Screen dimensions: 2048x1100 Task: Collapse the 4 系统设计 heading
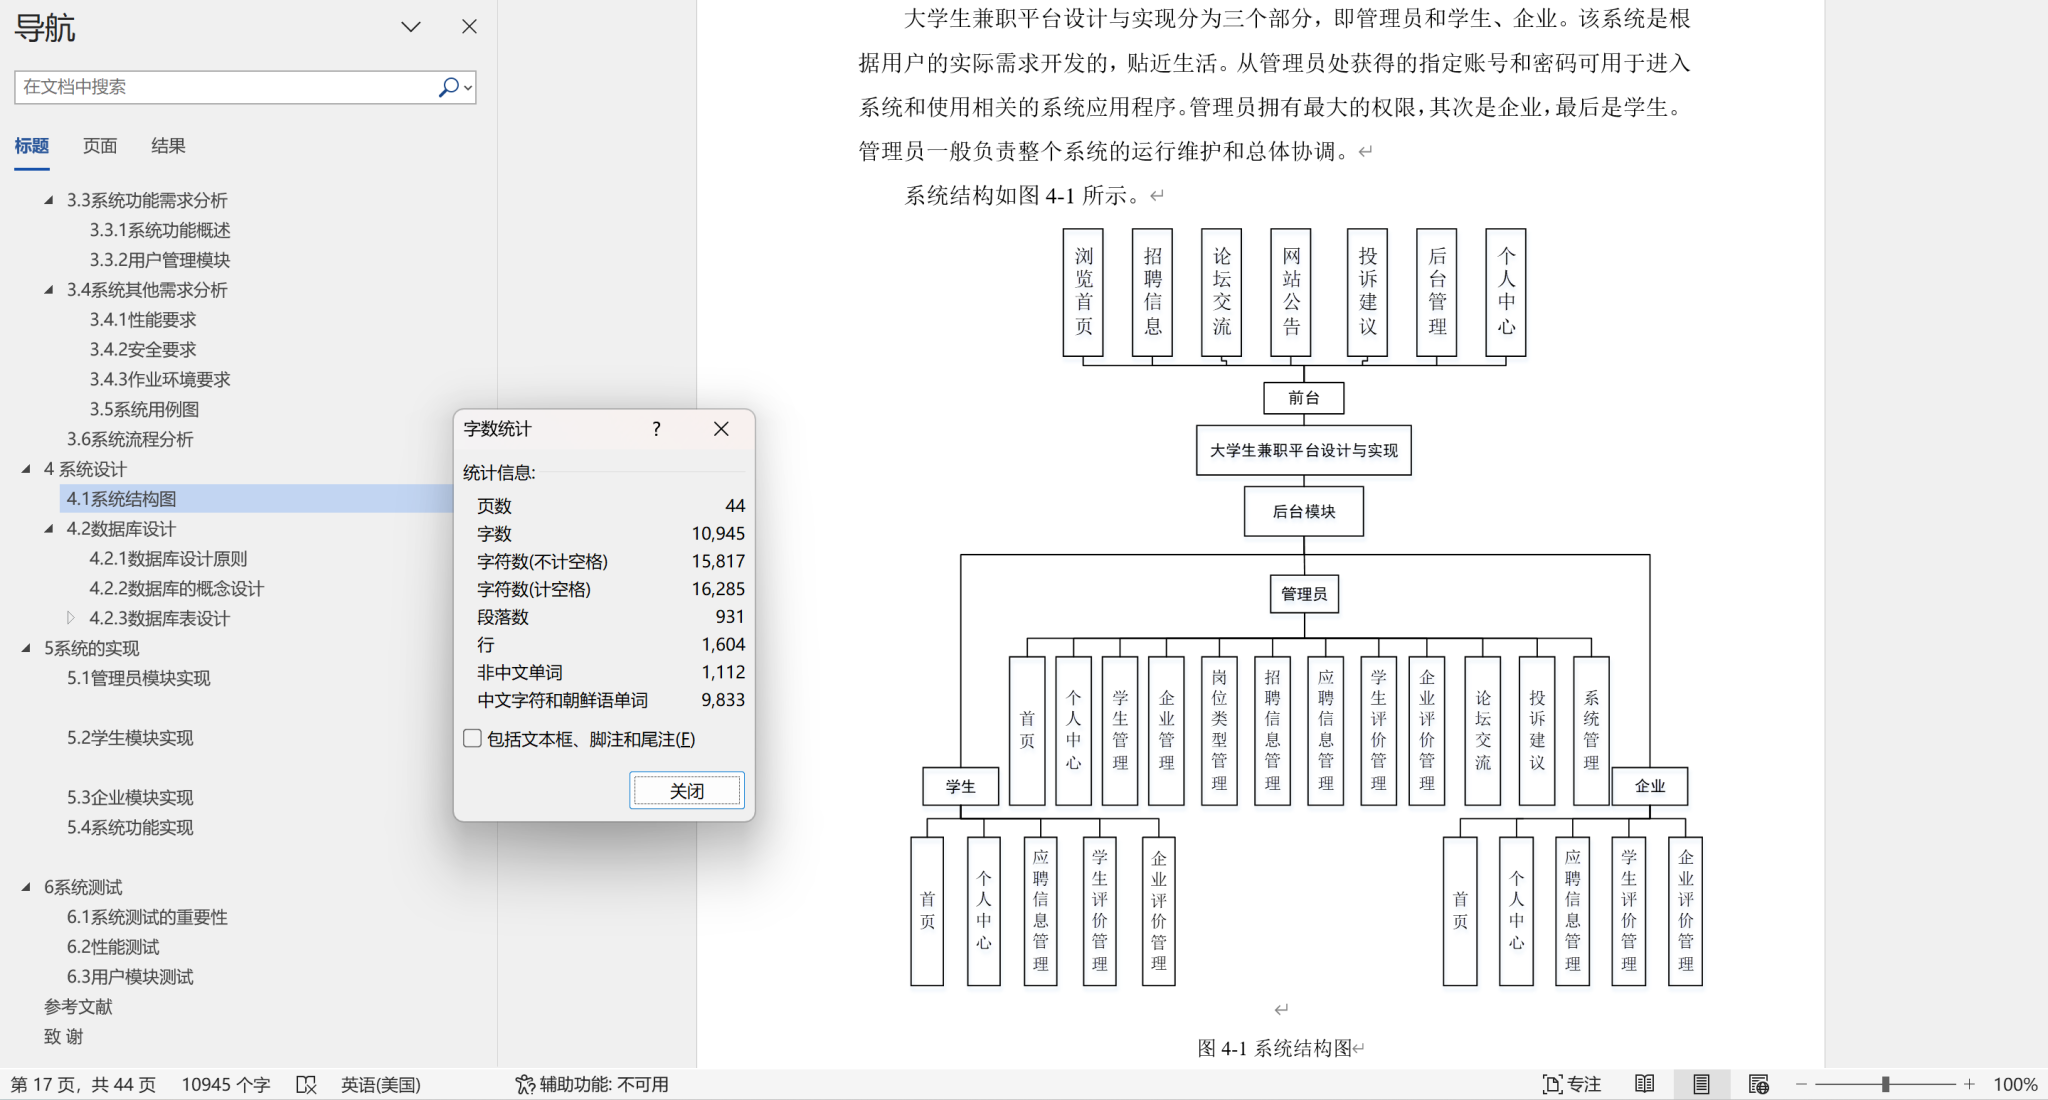(x=27, y=469)
